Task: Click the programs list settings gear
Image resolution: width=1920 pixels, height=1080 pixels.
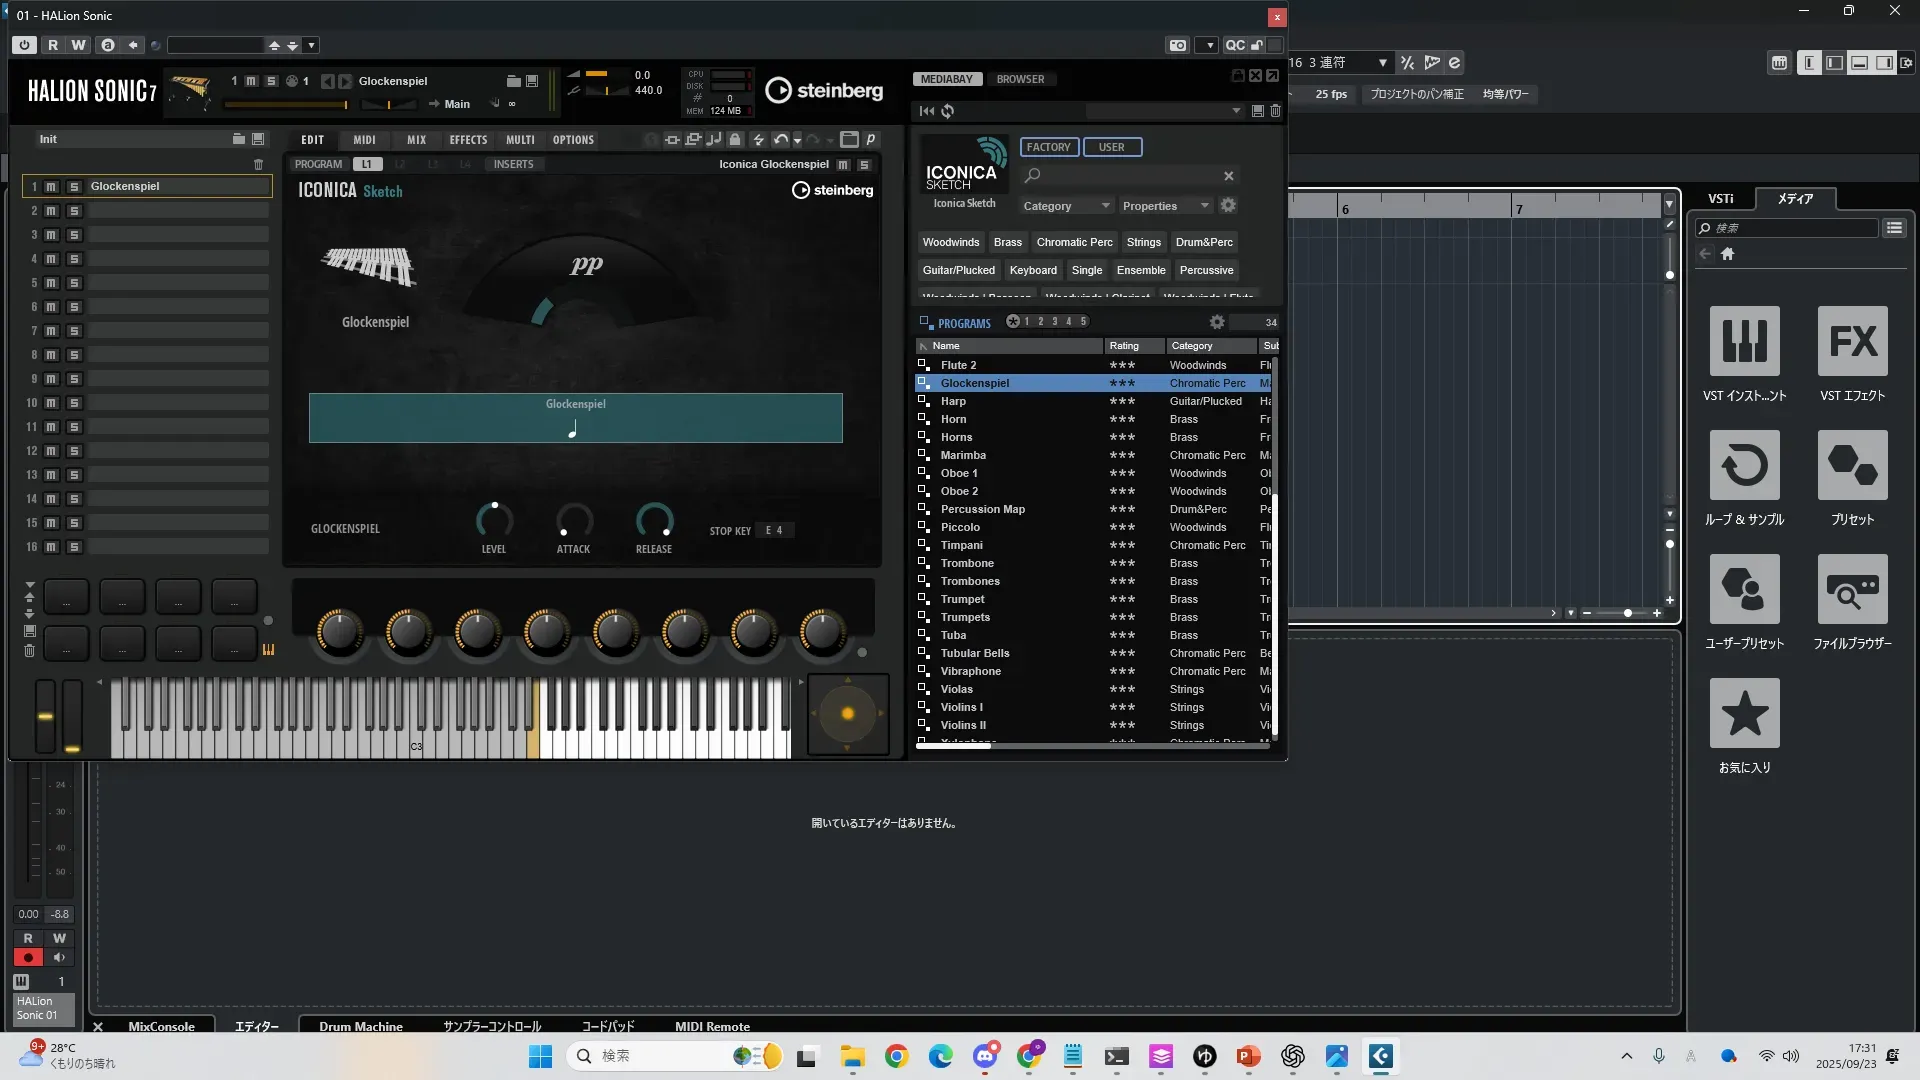Action: pyautogui.click(x=1217, y=322)
